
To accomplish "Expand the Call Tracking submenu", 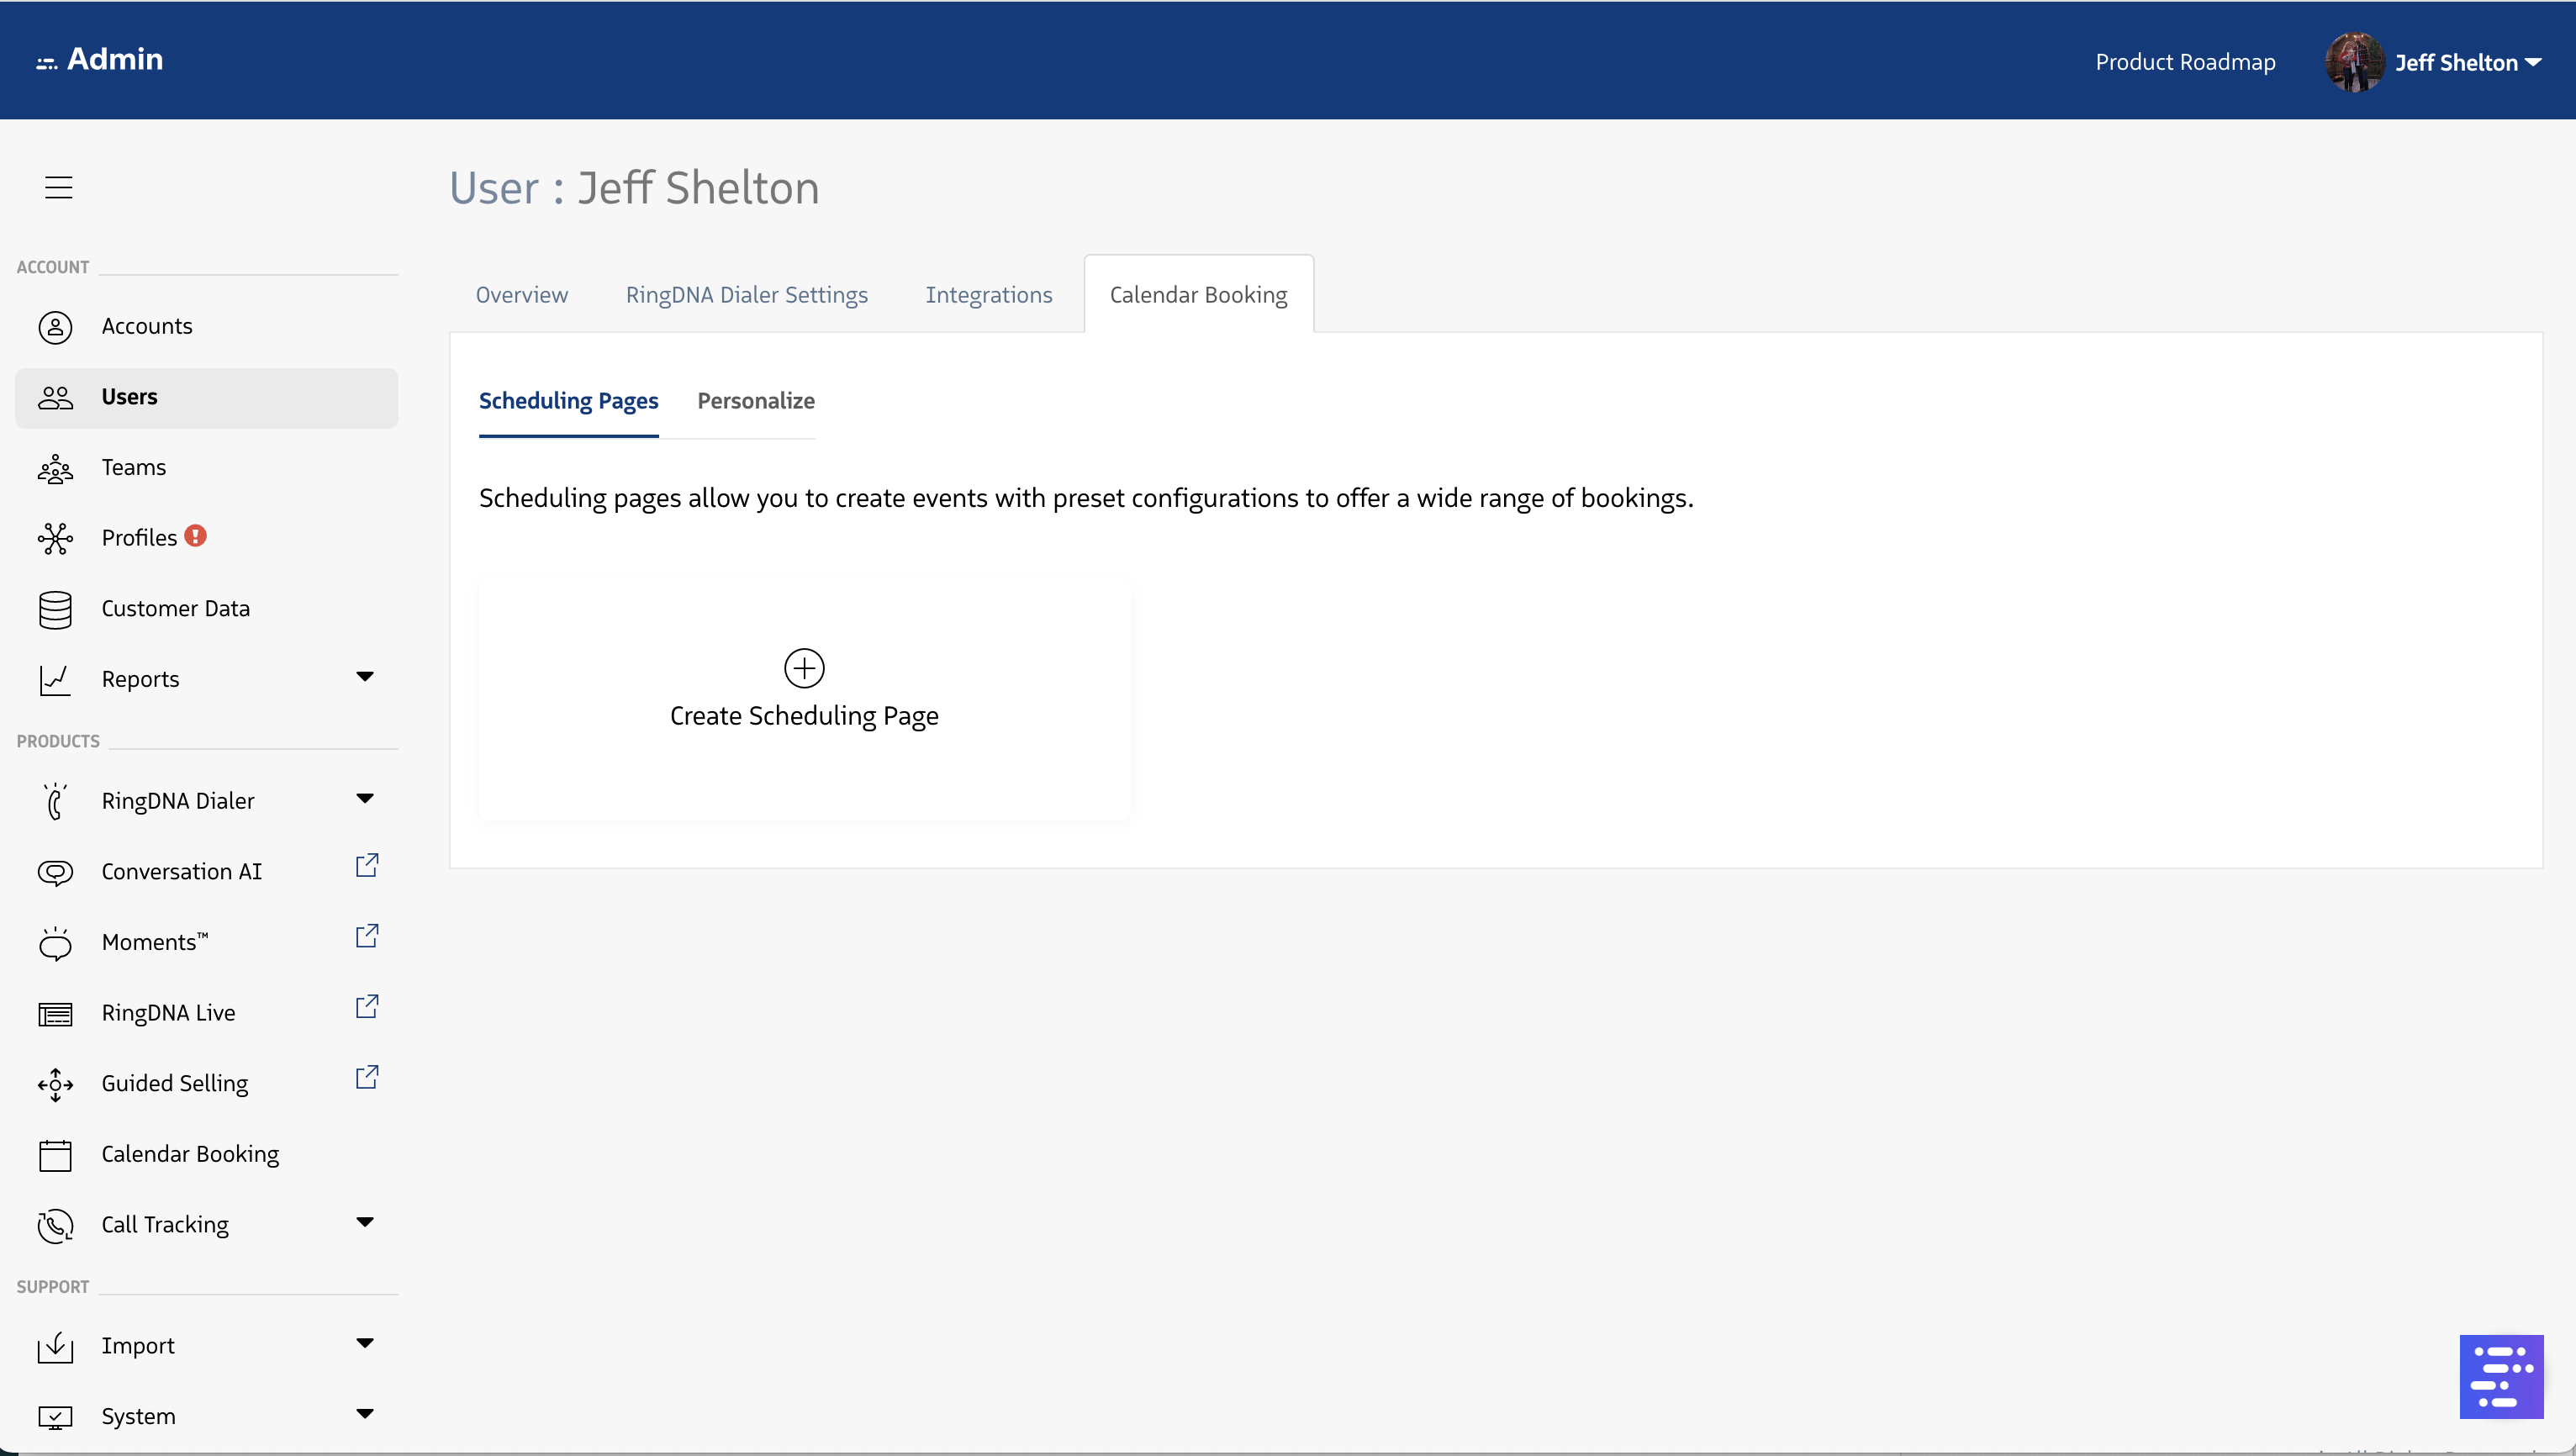I will 365,1222.
